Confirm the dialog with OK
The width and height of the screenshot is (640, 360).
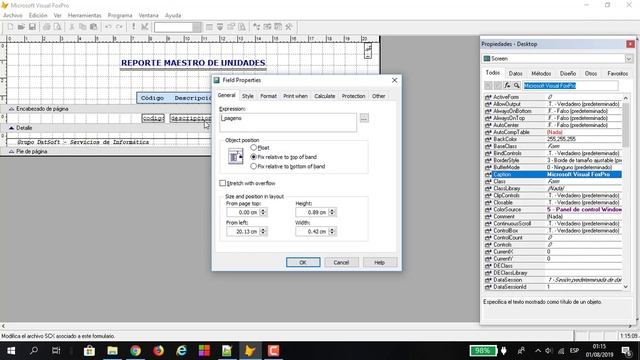[x=303, y=262]
